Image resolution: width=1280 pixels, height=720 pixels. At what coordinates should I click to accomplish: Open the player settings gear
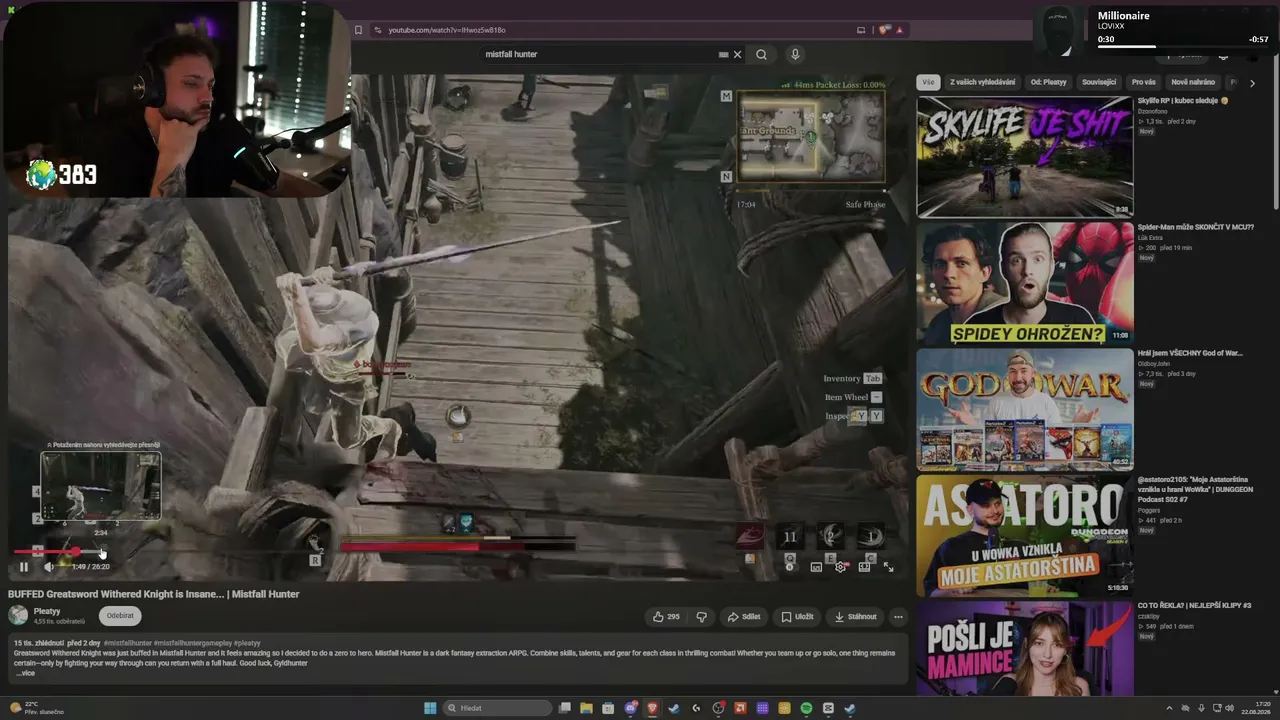pos(840,567)
